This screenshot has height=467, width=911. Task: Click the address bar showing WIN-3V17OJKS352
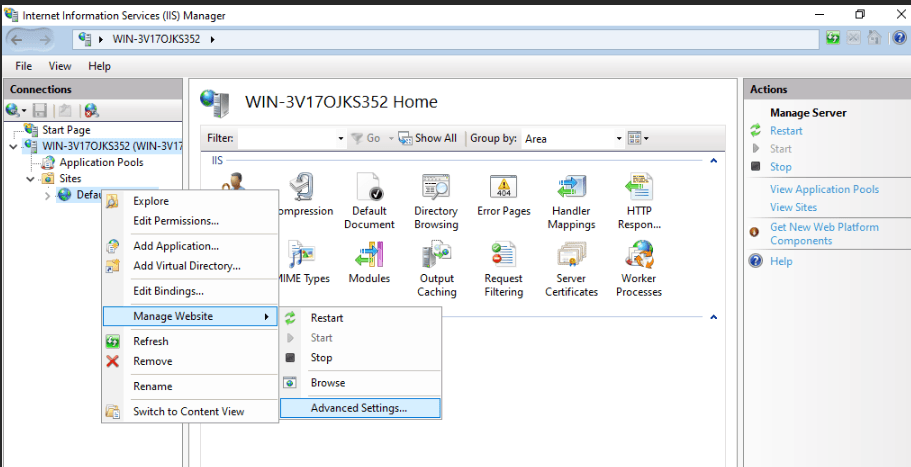446,39
